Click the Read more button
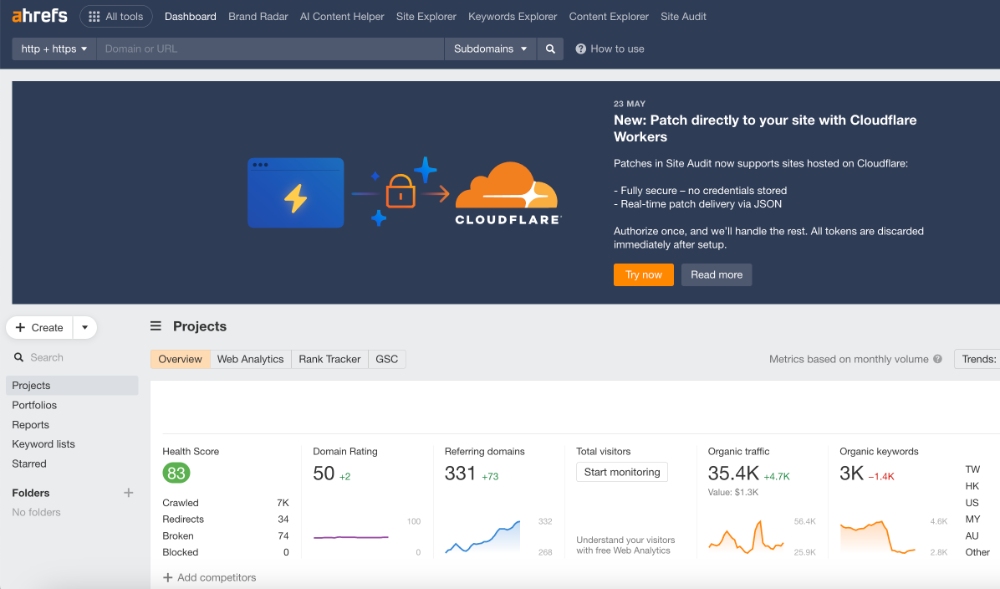Screen dimensions: 1000x589 (716, 275)
